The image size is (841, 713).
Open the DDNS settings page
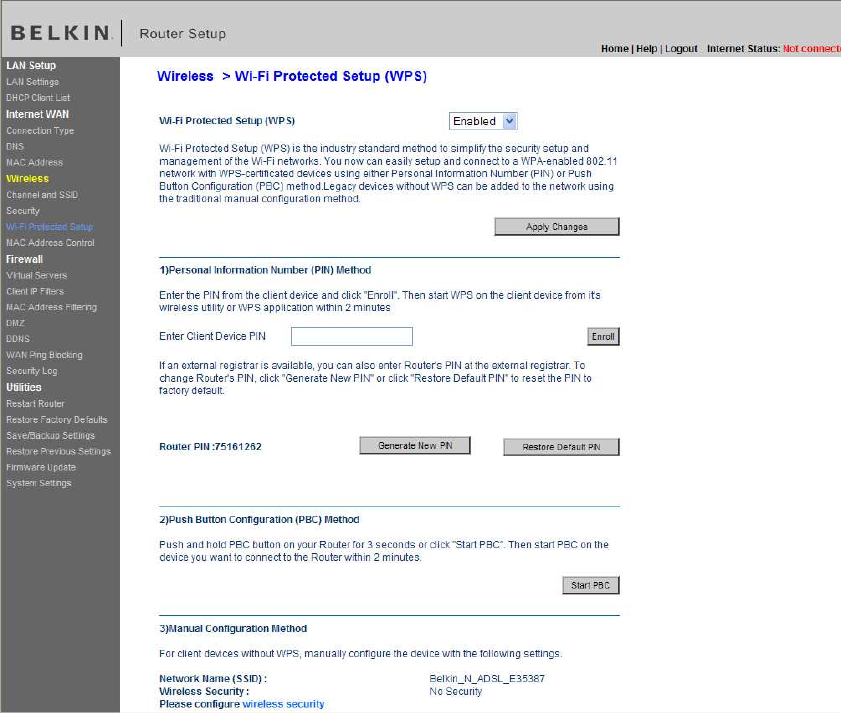[18, 339]
